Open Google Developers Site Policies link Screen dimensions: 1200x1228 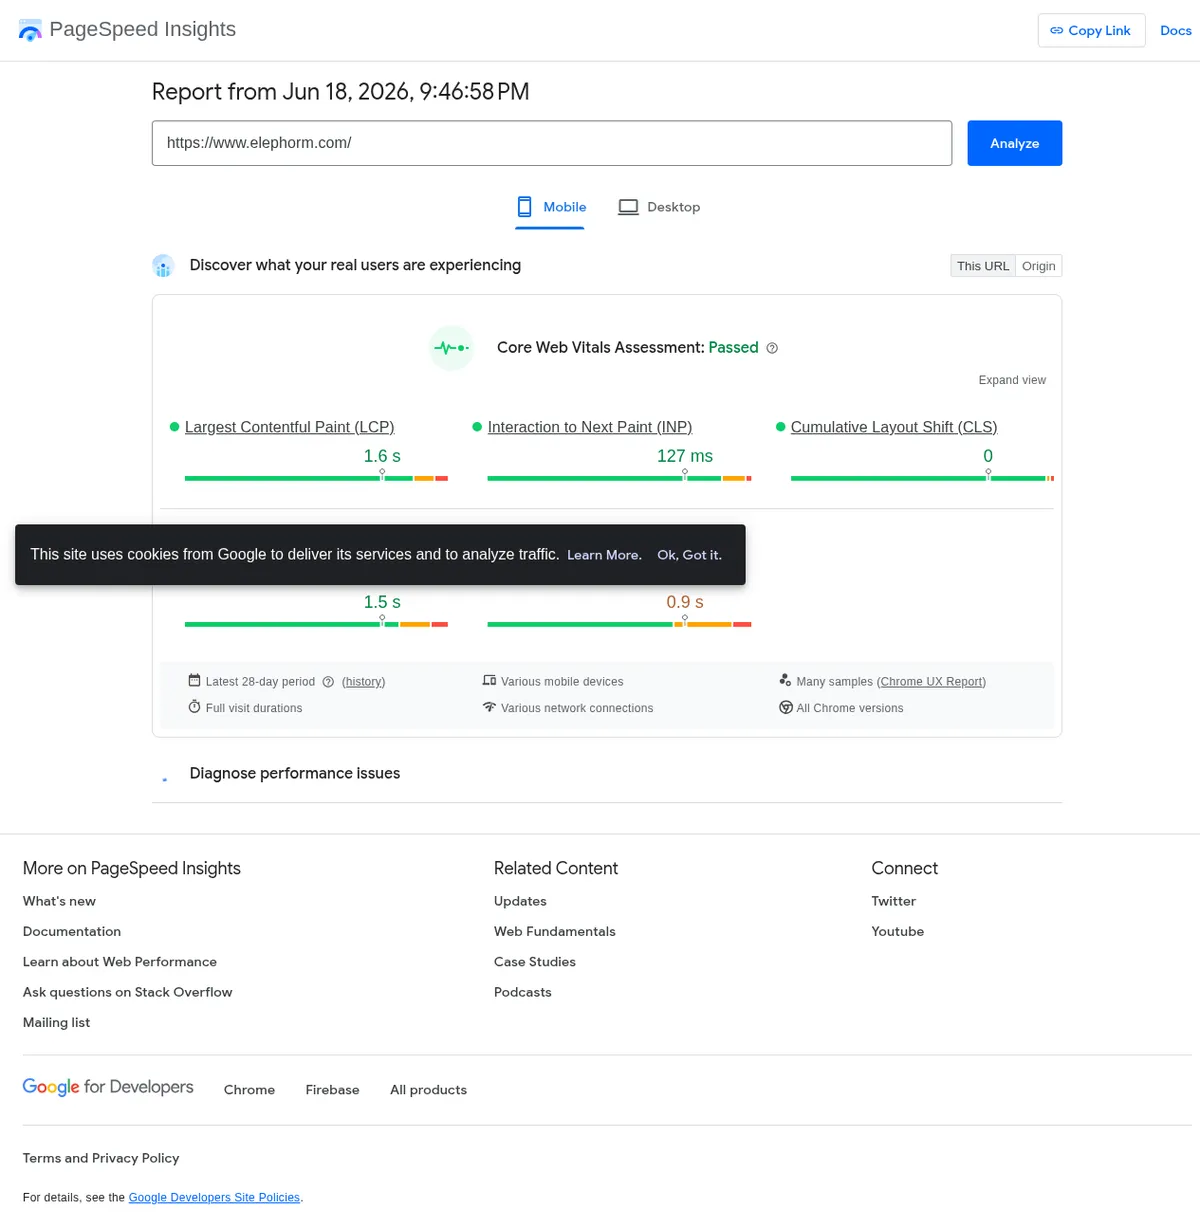(214, 1197)
